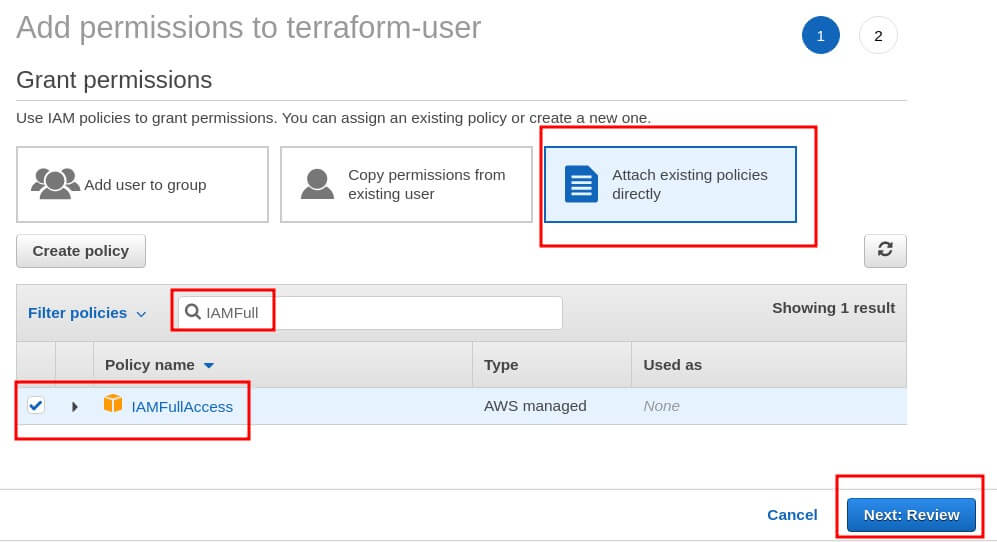
Task: Click the person icon on Copy permissions
Action: point(317,184)
